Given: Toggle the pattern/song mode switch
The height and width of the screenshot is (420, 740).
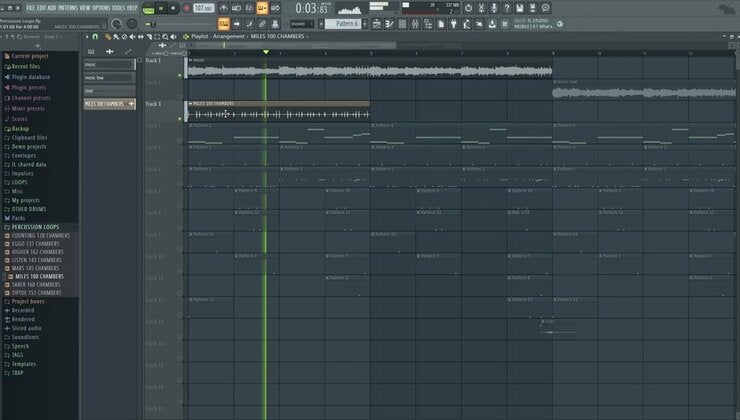Looking at the screenshot, I should (148, 9).
